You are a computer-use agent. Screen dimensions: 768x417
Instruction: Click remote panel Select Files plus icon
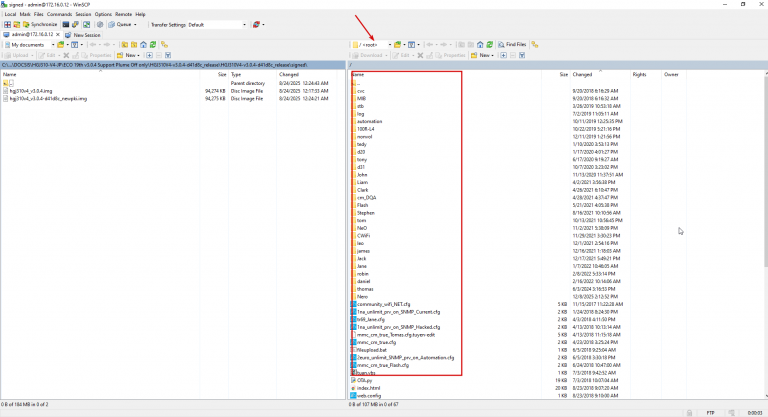click(x=504, y=55)
